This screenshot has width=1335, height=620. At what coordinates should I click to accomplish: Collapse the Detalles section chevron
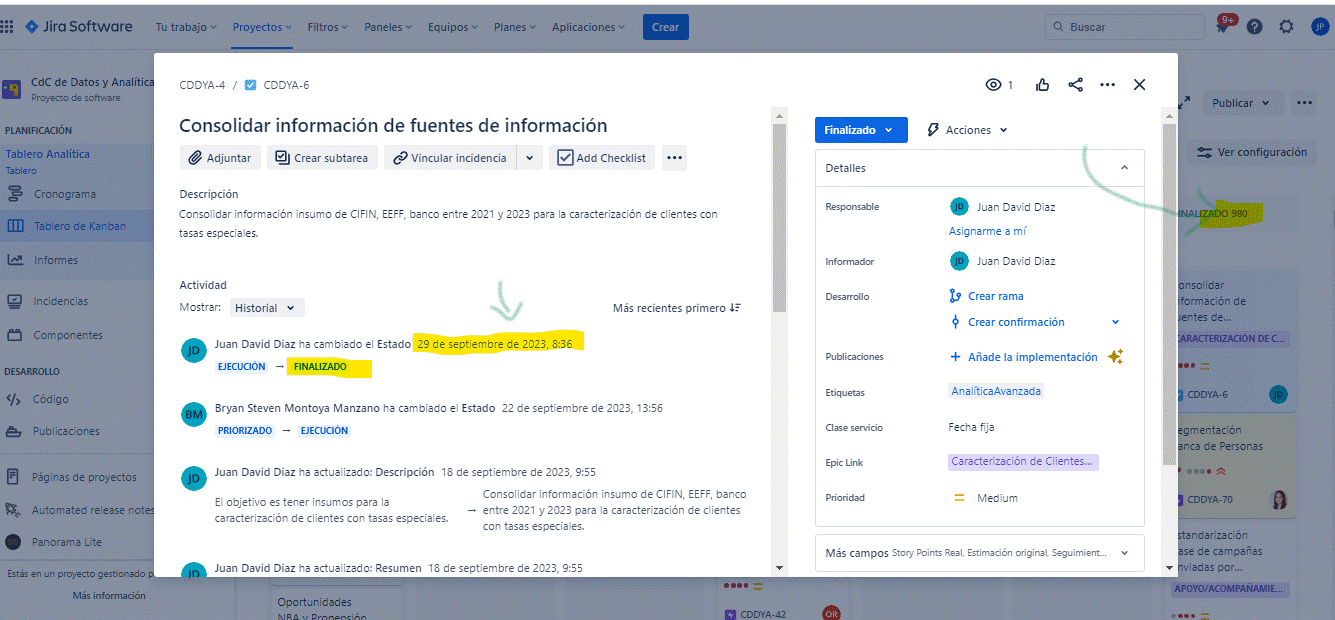click(x=1124, y=168)
